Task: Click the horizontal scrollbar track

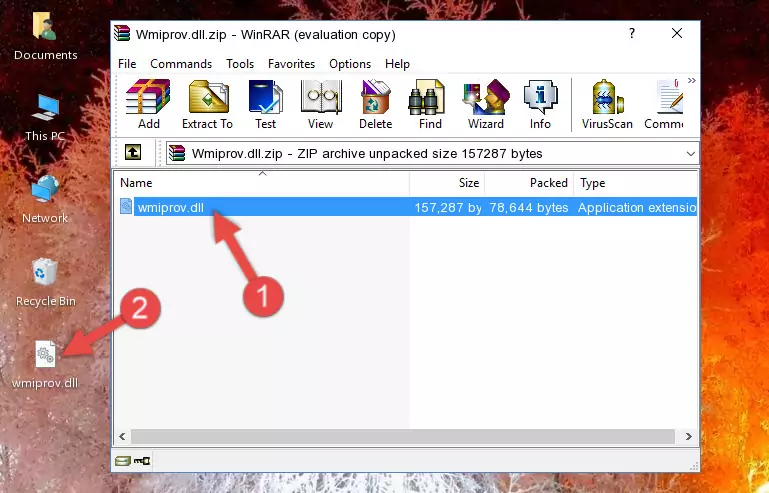Action: coord(403,436)
